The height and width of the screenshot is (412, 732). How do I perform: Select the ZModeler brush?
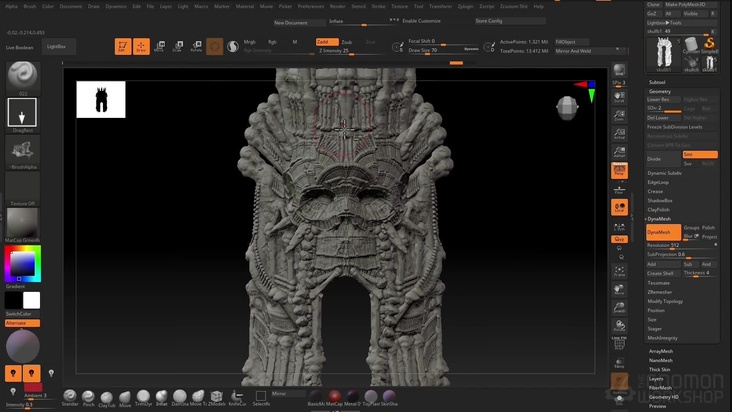(216, 398)
